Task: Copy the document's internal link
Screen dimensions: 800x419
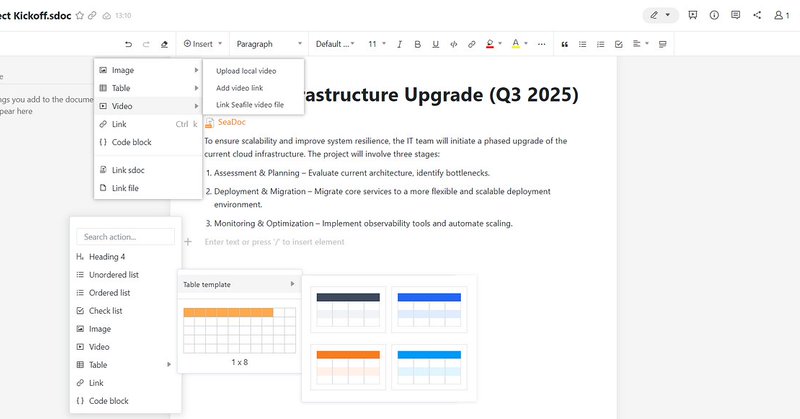Action: (x=92, y=16)
